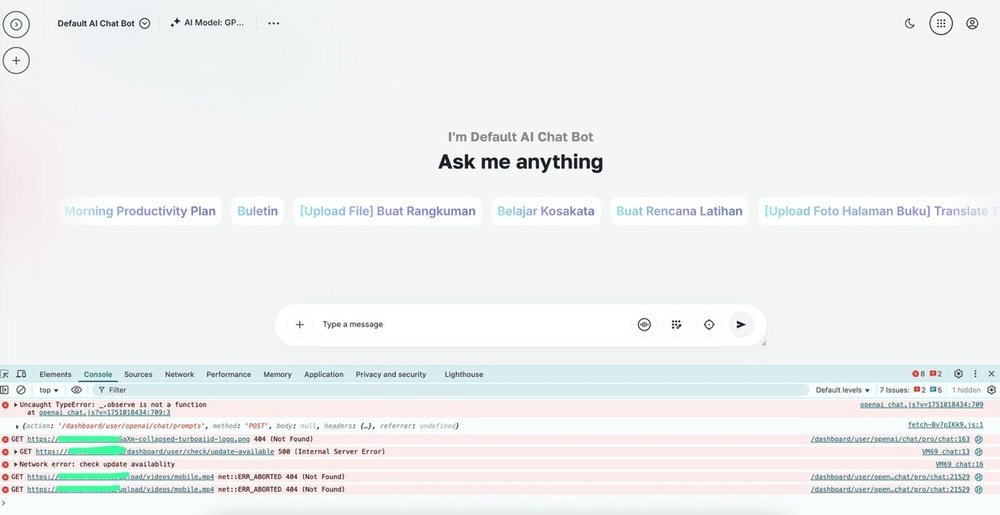1000x515 pixels.
Task: Click the voice waveform icon in message bar
Action: point(645,324)
